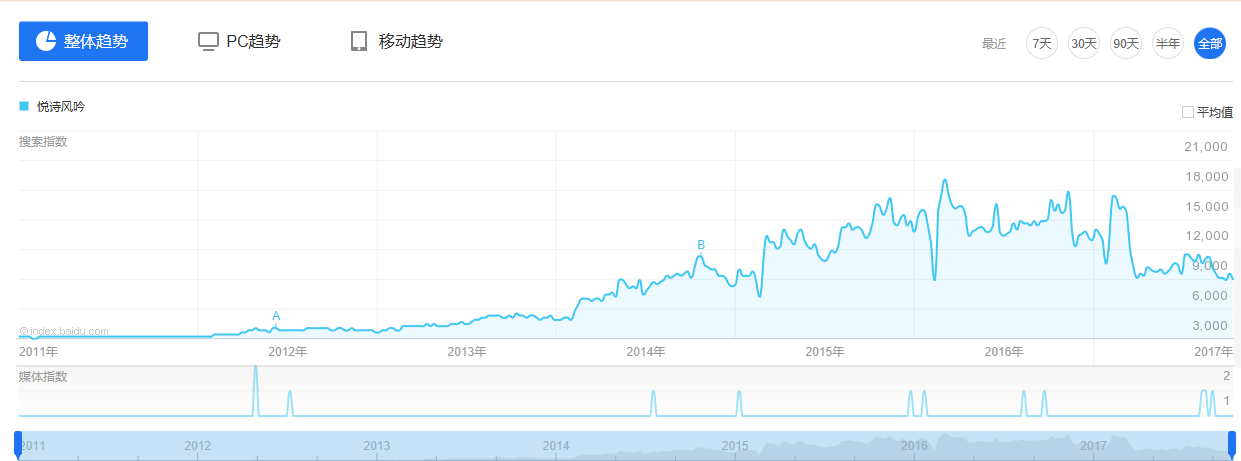Show the last 7天 of data
This screenshot has width=1241, height=461.
(1042, 43)
